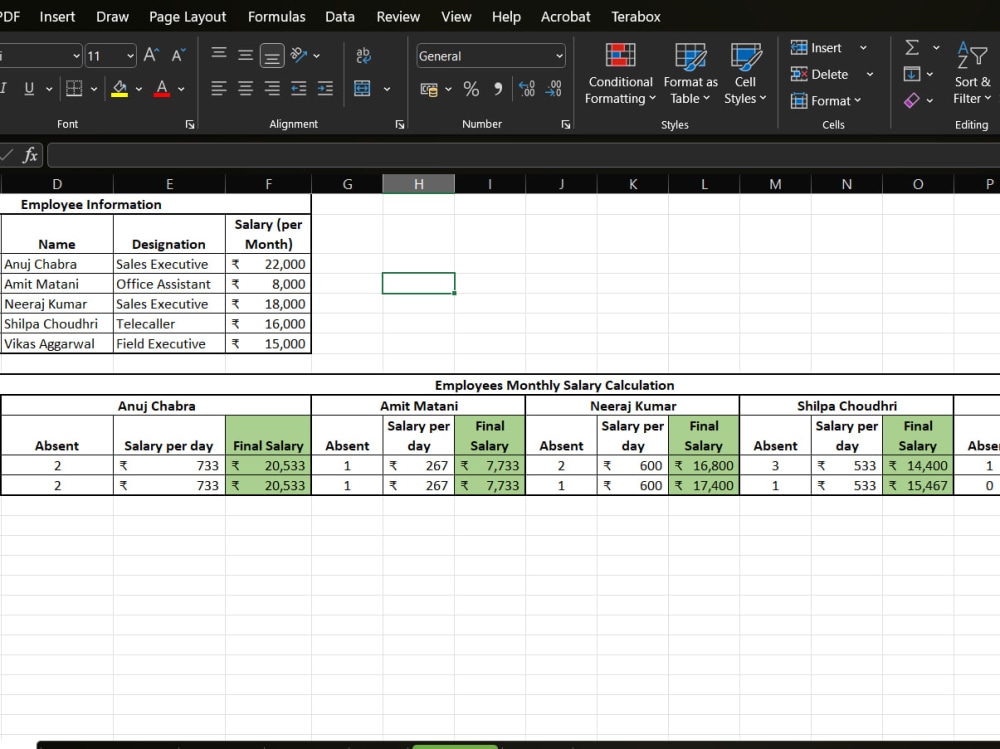Open the View tab
Image resolution: width=1000 pixels, height=749 pixels.
[457, 17]
